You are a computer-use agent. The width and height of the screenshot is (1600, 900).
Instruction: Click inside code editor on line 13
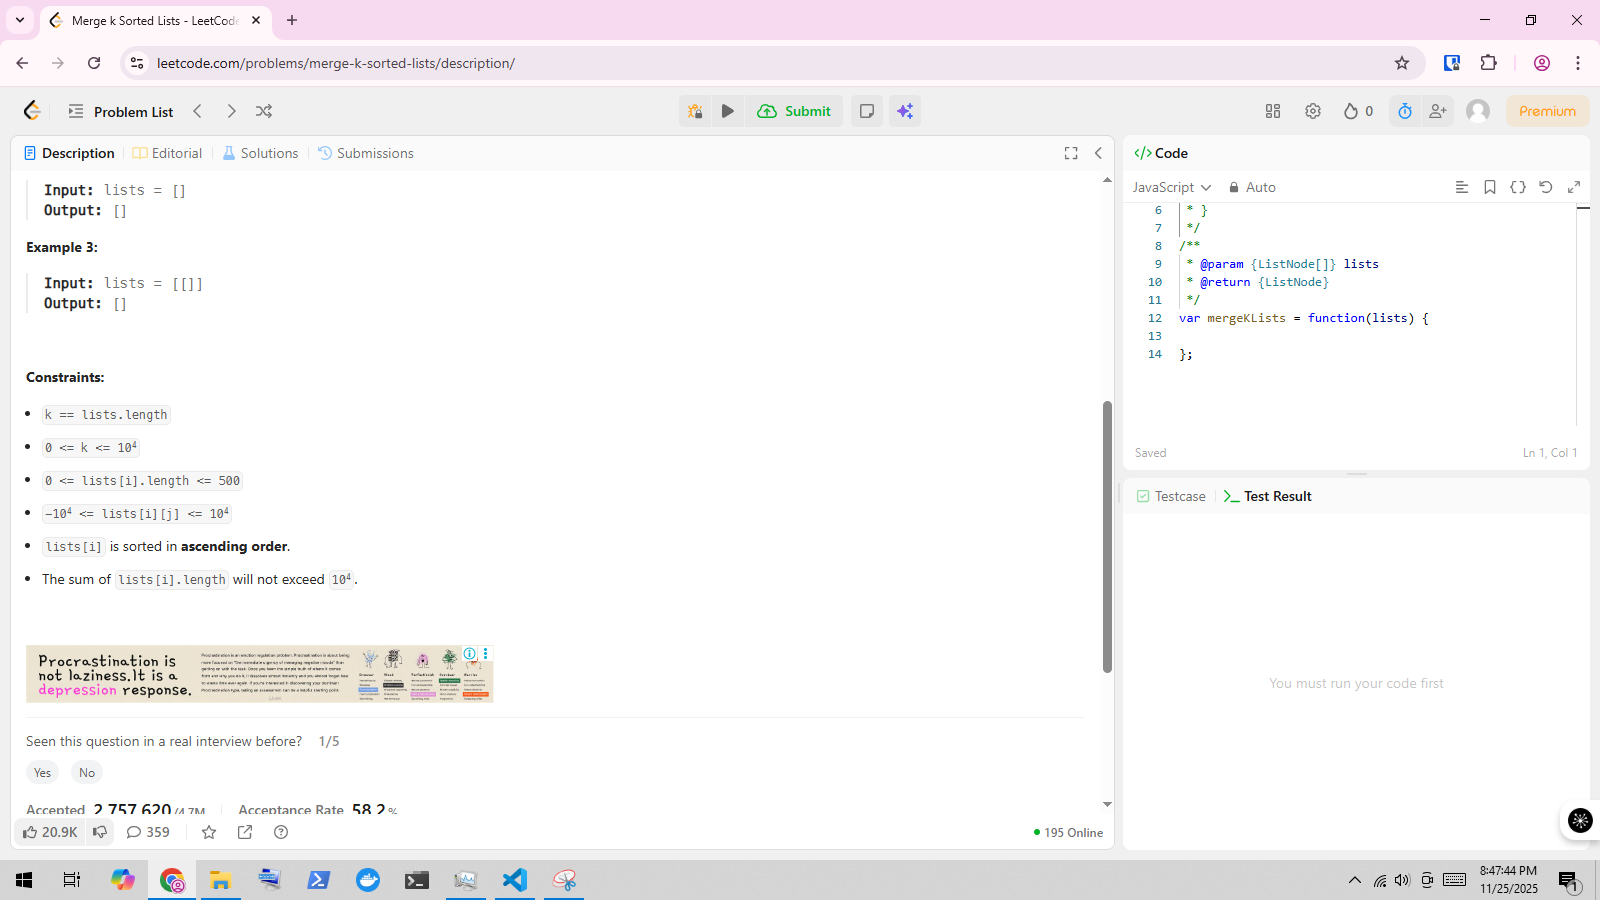[x=1300, y=336]
